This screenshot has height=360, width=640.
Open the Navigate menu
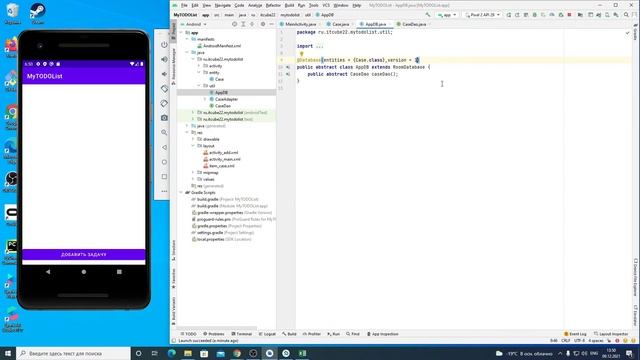coord(222,5)
